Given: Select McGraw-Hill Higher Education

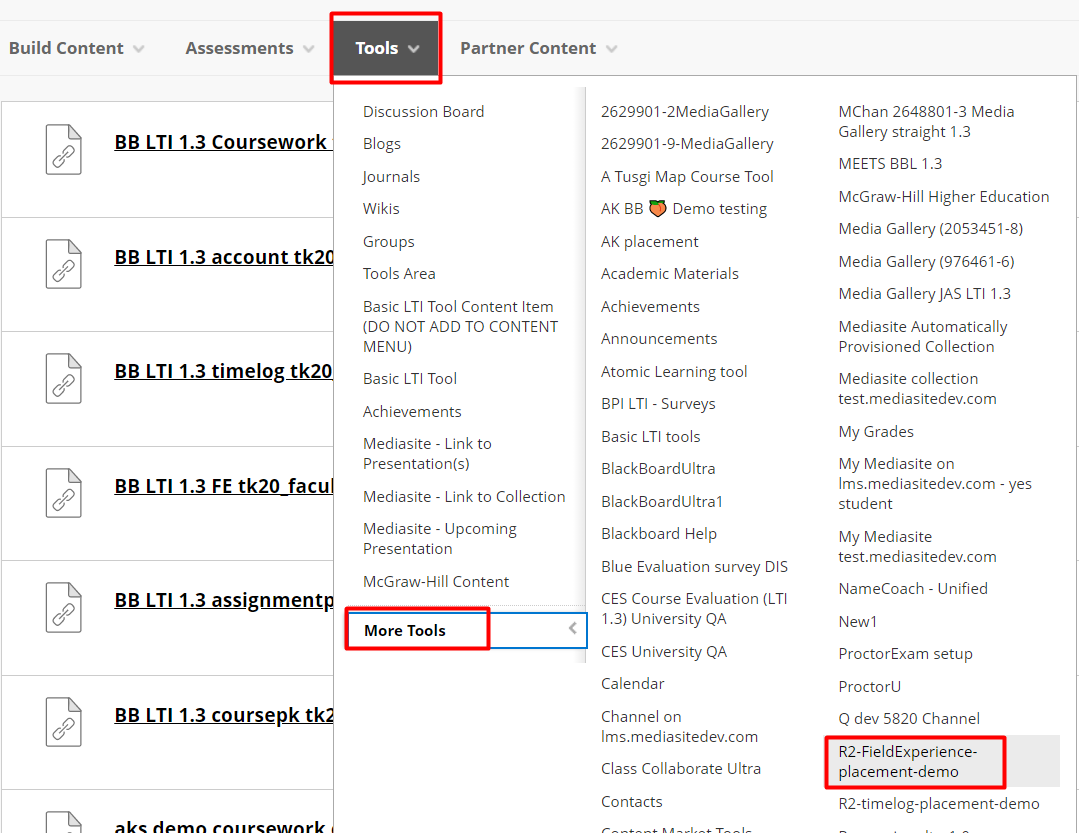Looking at the screenshot, I should 943,197.
